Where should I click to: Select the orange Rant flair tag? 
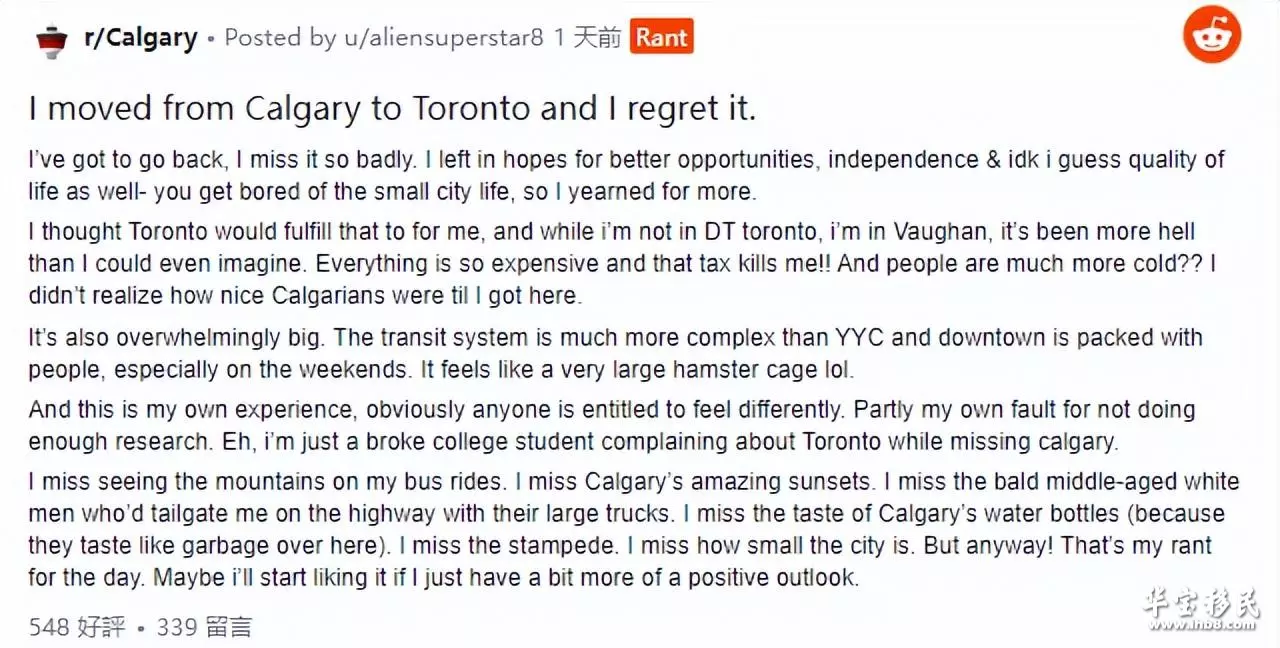661,38
